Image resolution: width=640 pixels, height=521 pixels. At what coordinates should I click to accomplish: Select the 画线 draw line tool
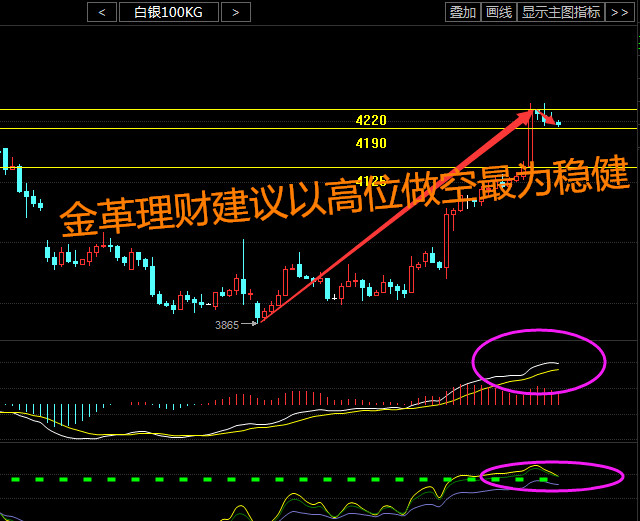[x=498, y=12]
